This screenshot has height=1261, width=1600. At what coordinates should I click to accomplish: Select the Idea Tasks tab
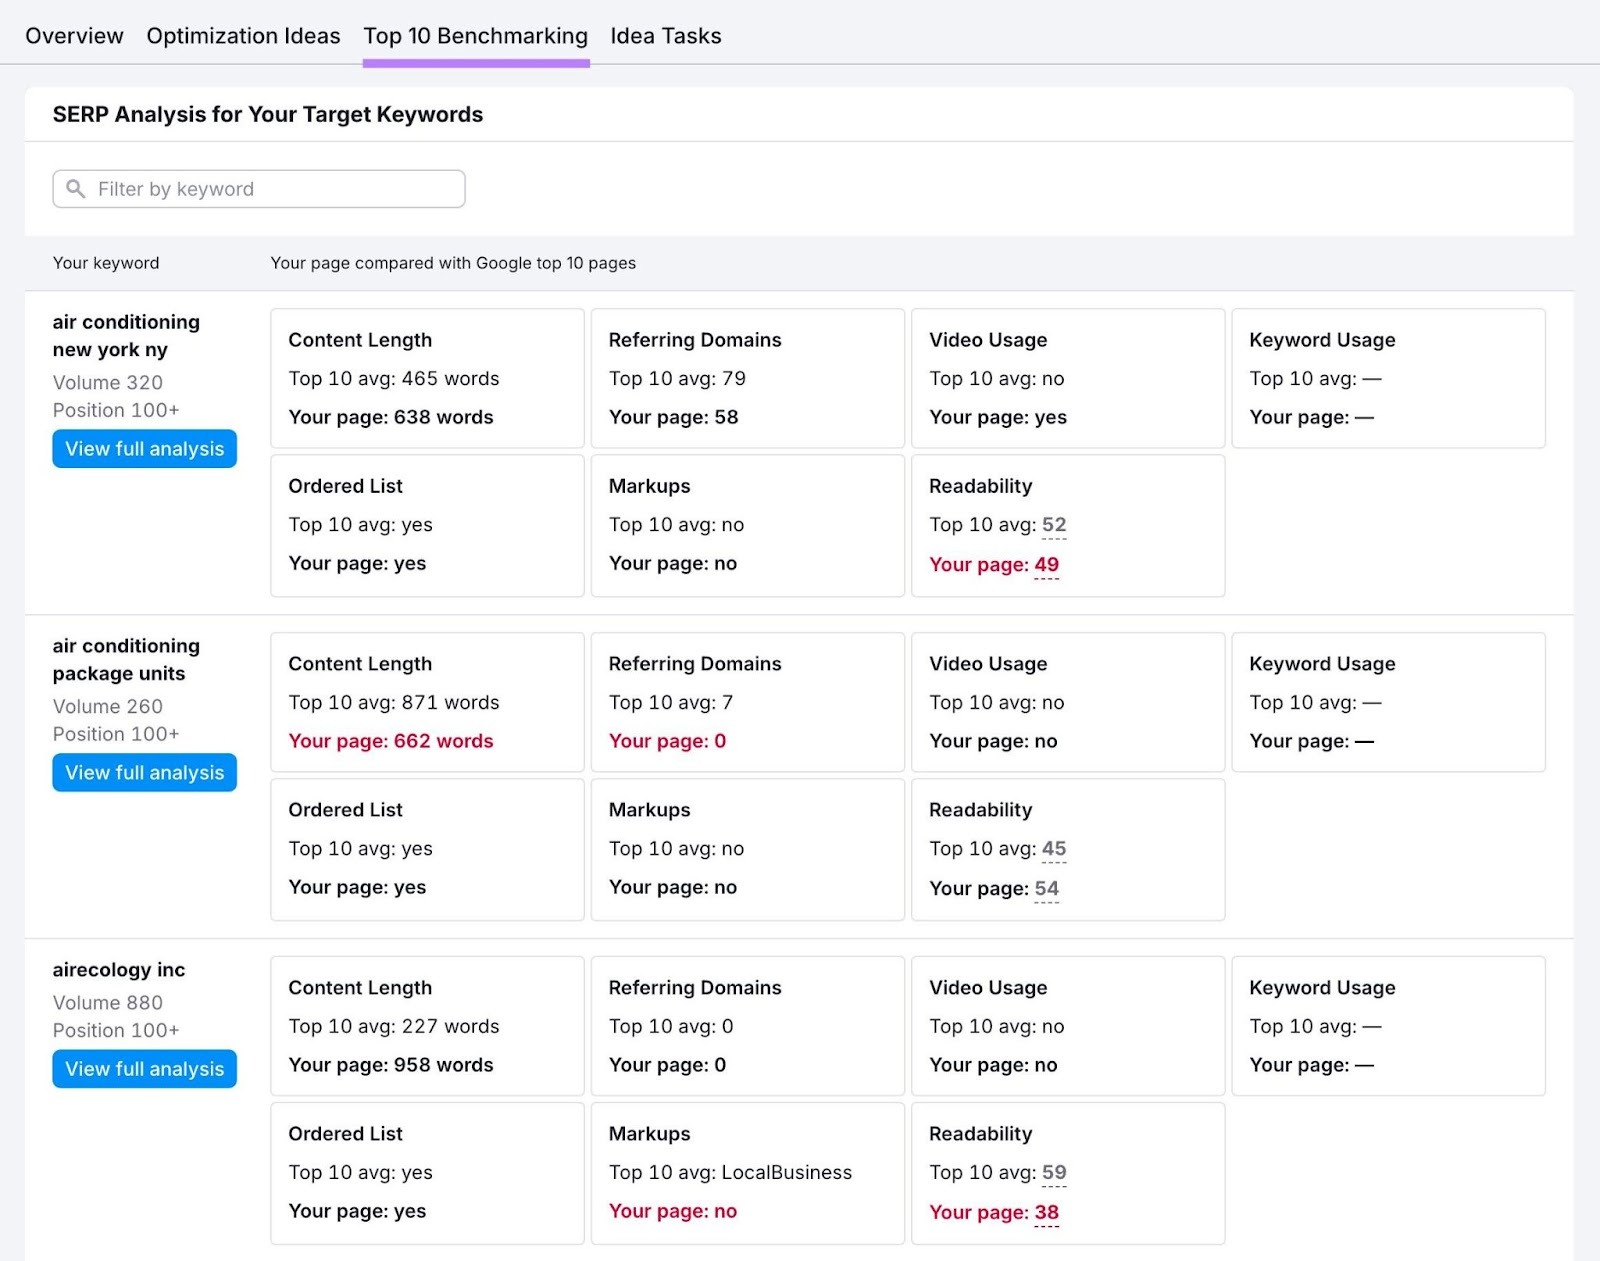pyautogui.click(x=666, y=36)
